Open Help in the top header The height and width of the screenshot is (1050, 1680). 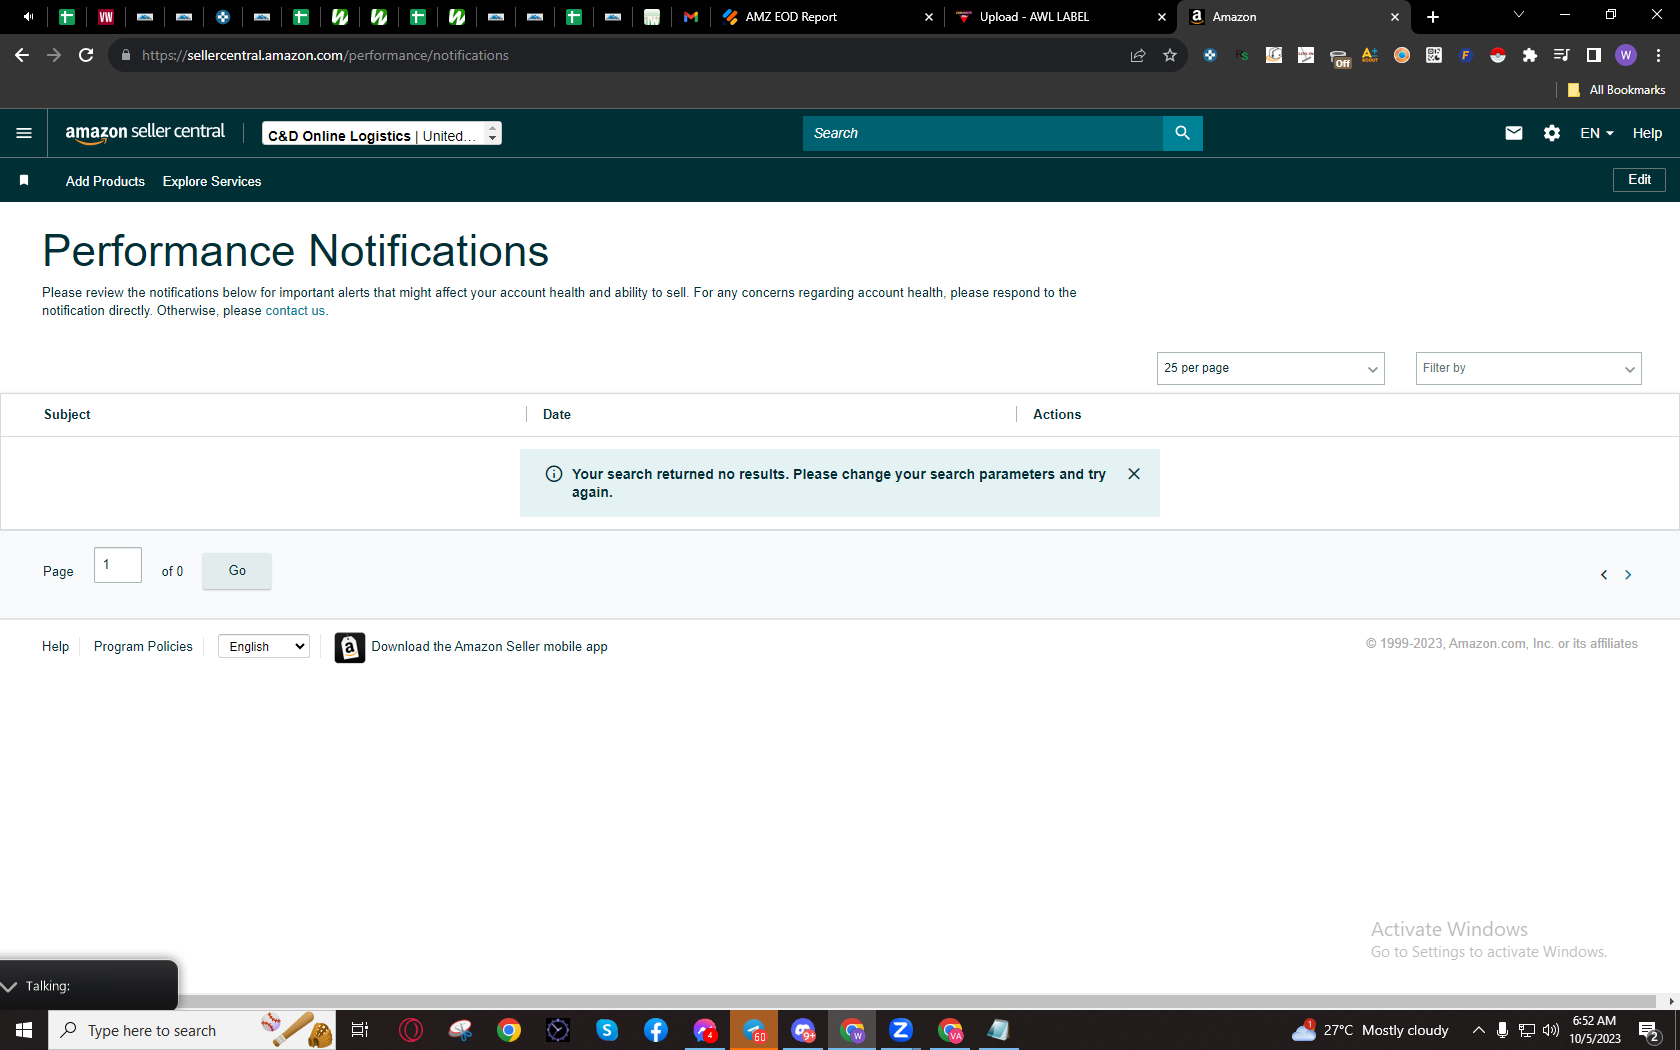point(1647,133)
